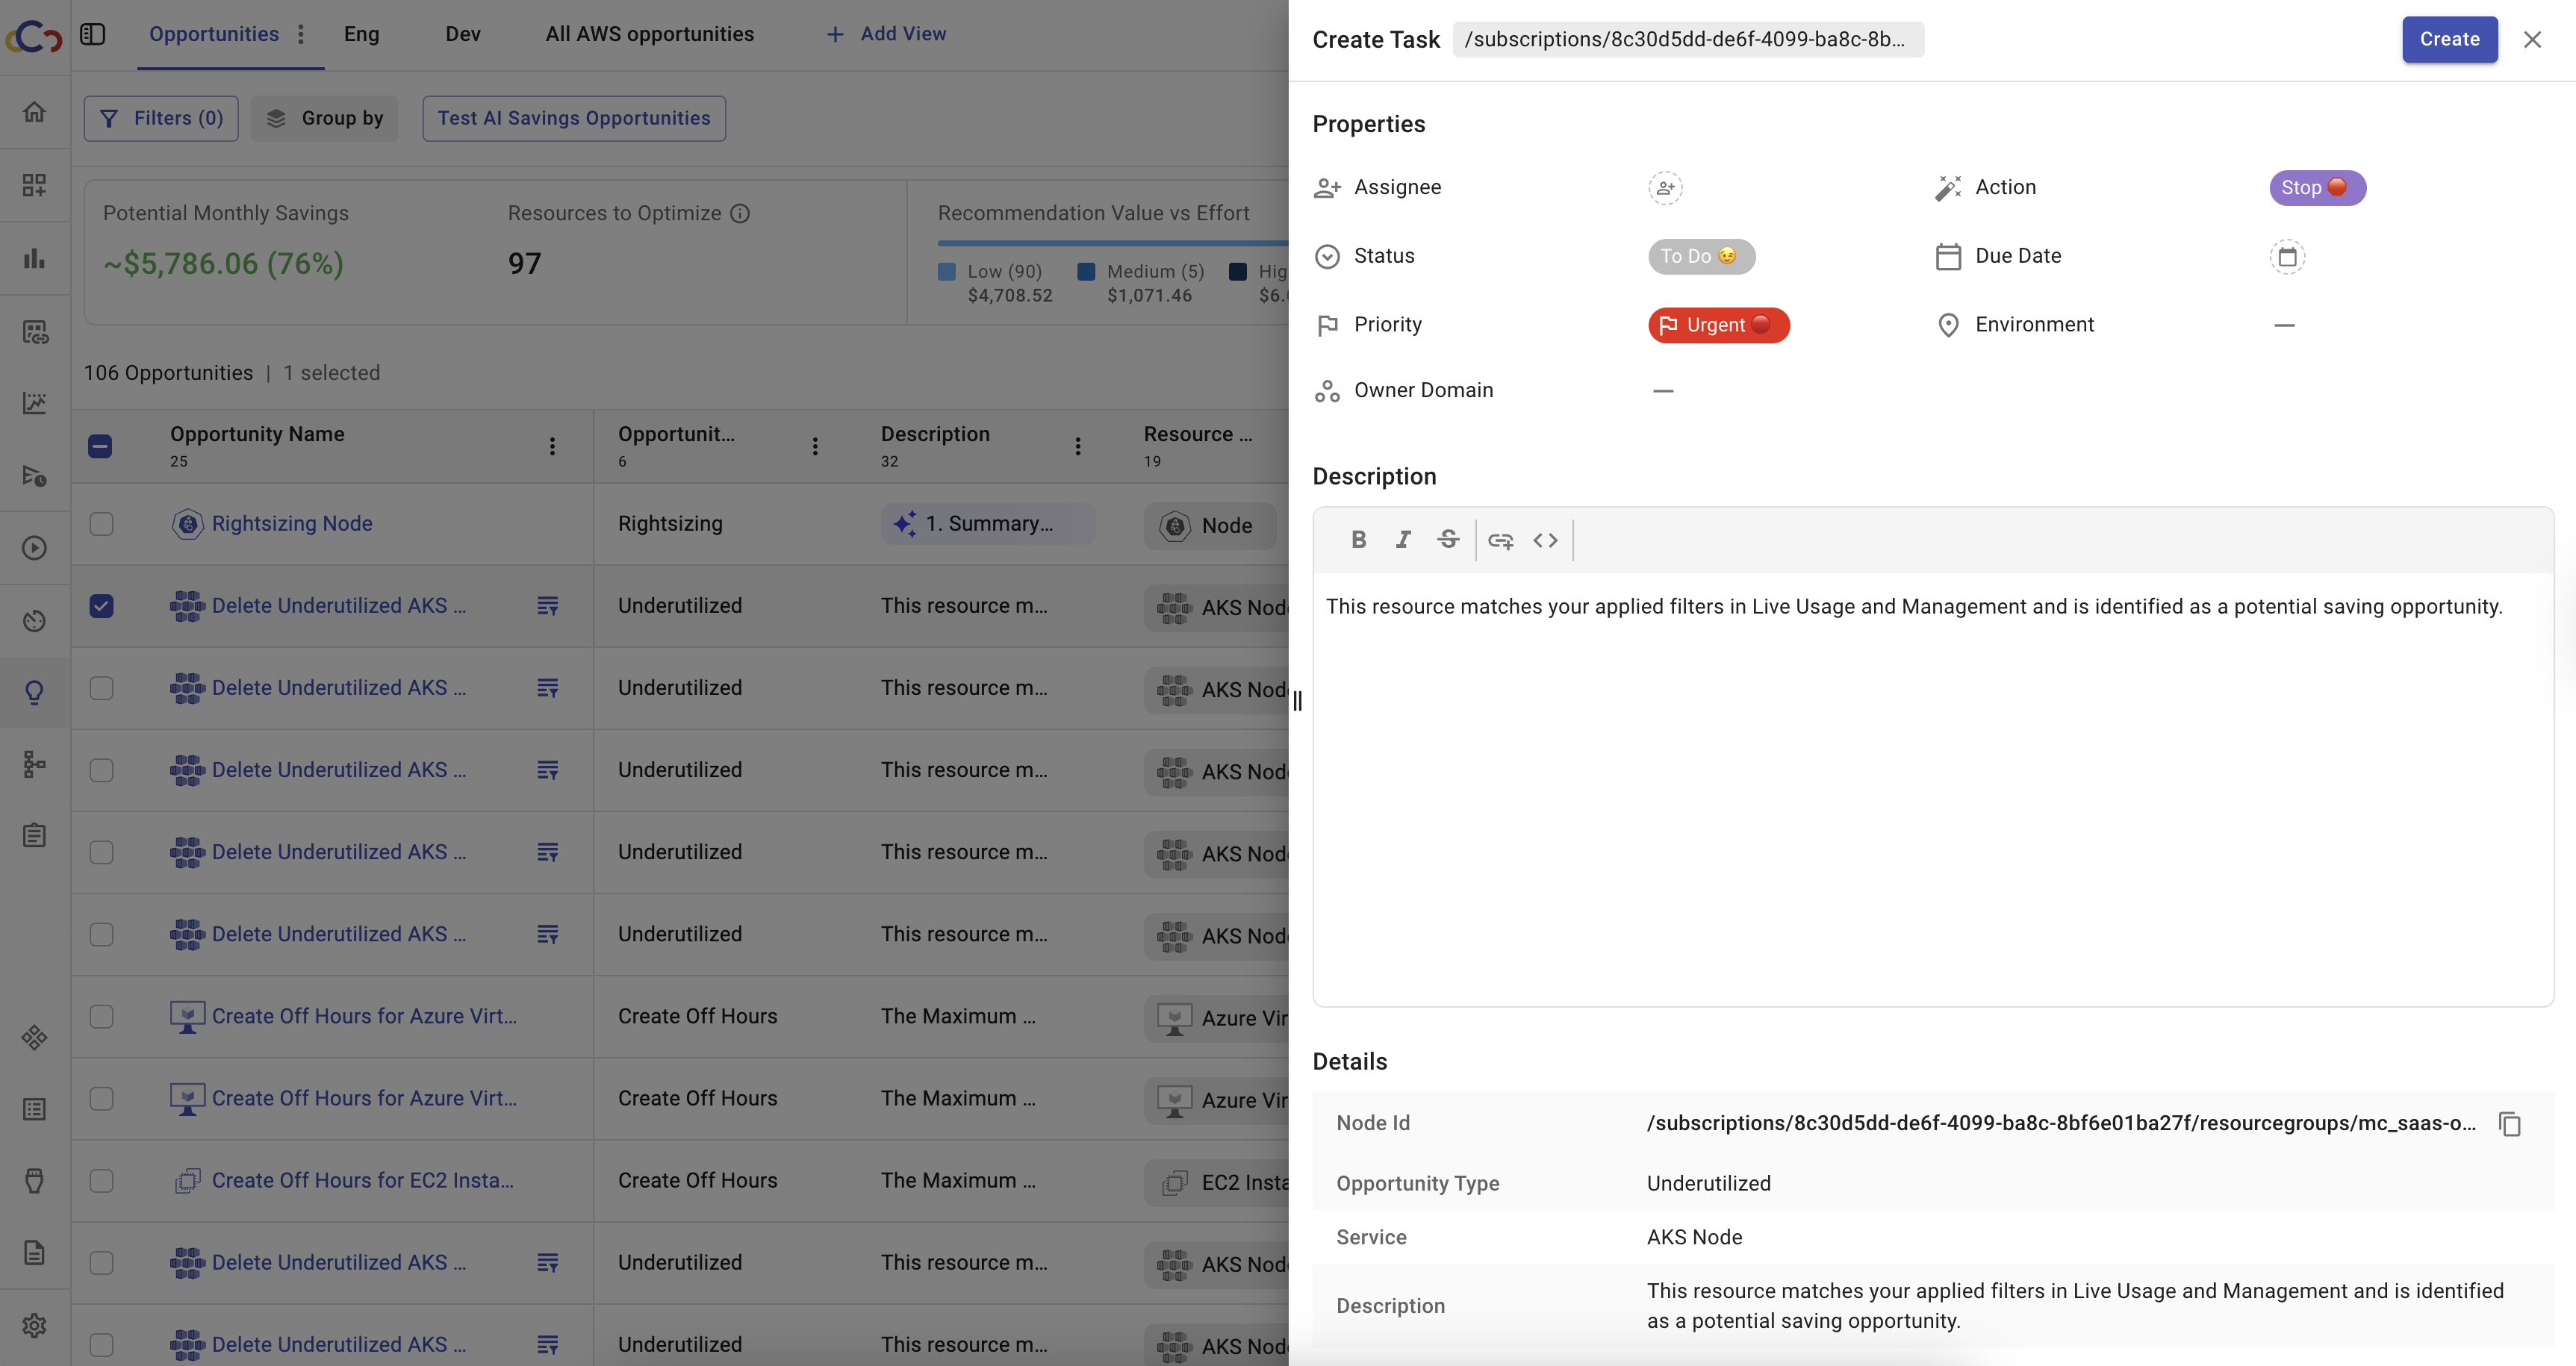Copy the Node Id value
This screenshot has width=2576, height=1366.
(x=2509, y=1124)
